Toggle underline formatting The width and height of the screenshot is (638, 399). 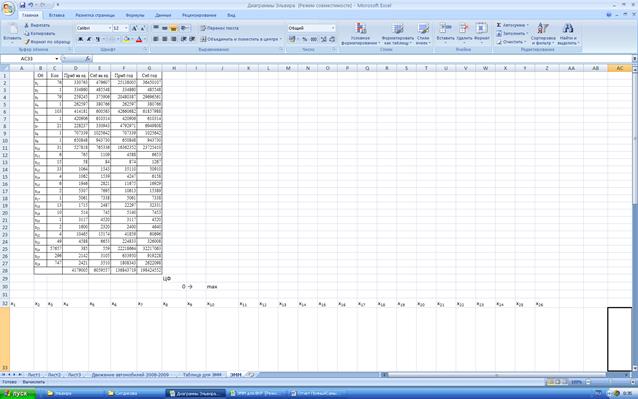[98, 39]
